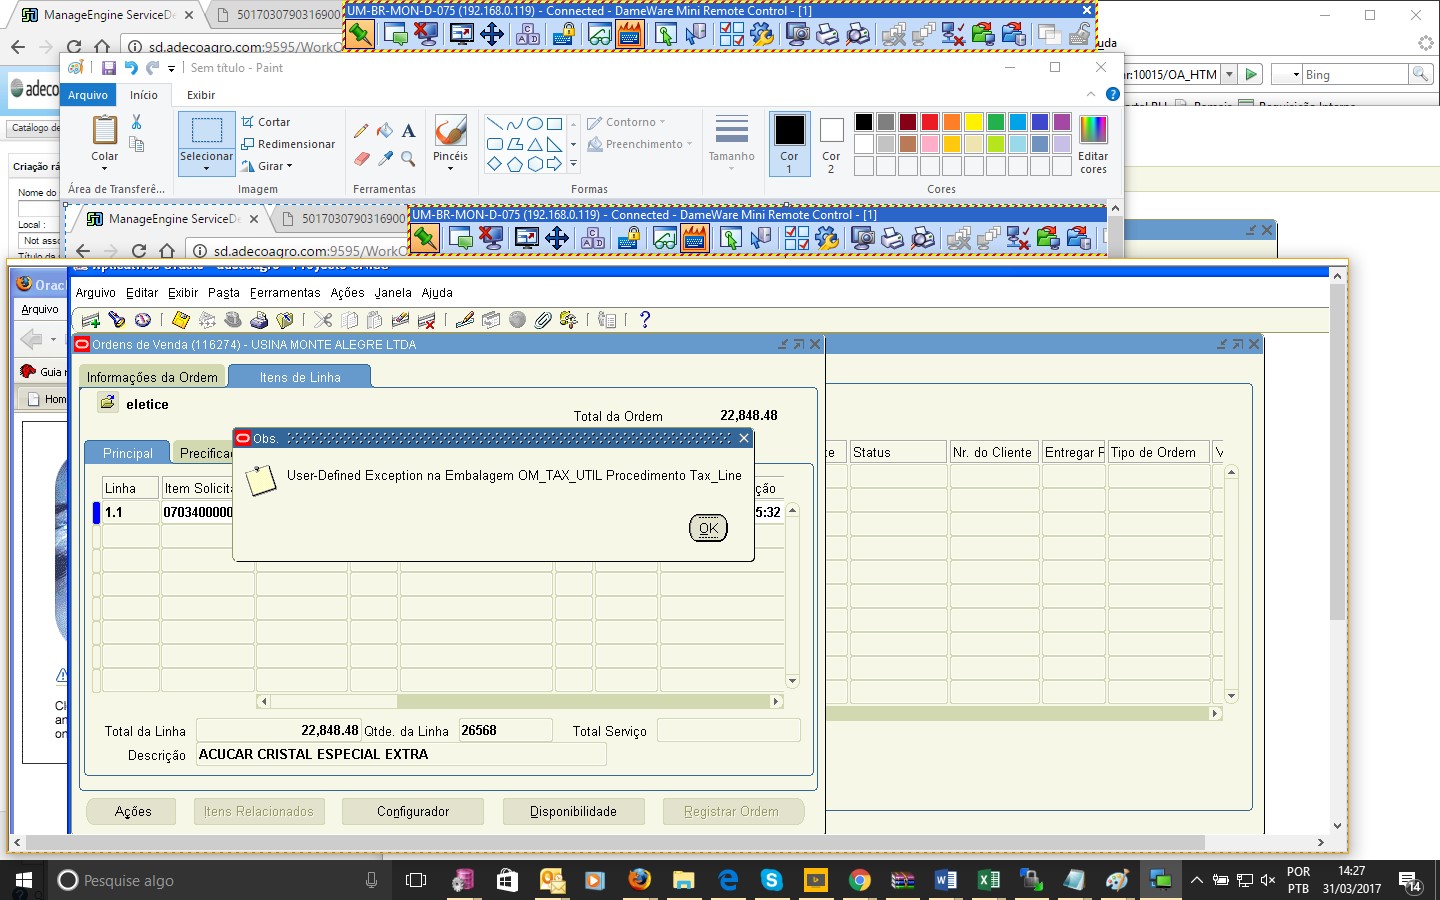Viewport: 1440px width, 900px height.
Task: Open the Ferramentas menu in Oracle
Action: [x=285, y=293]
